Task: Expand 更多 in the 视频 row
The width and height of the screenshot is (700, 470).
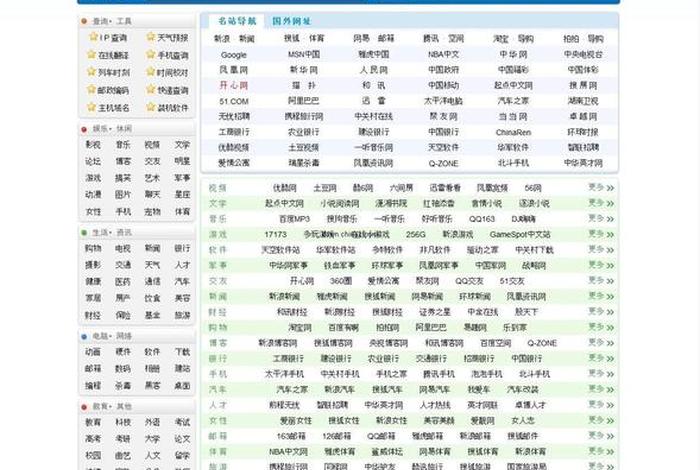Action: [x=601, y=188]
